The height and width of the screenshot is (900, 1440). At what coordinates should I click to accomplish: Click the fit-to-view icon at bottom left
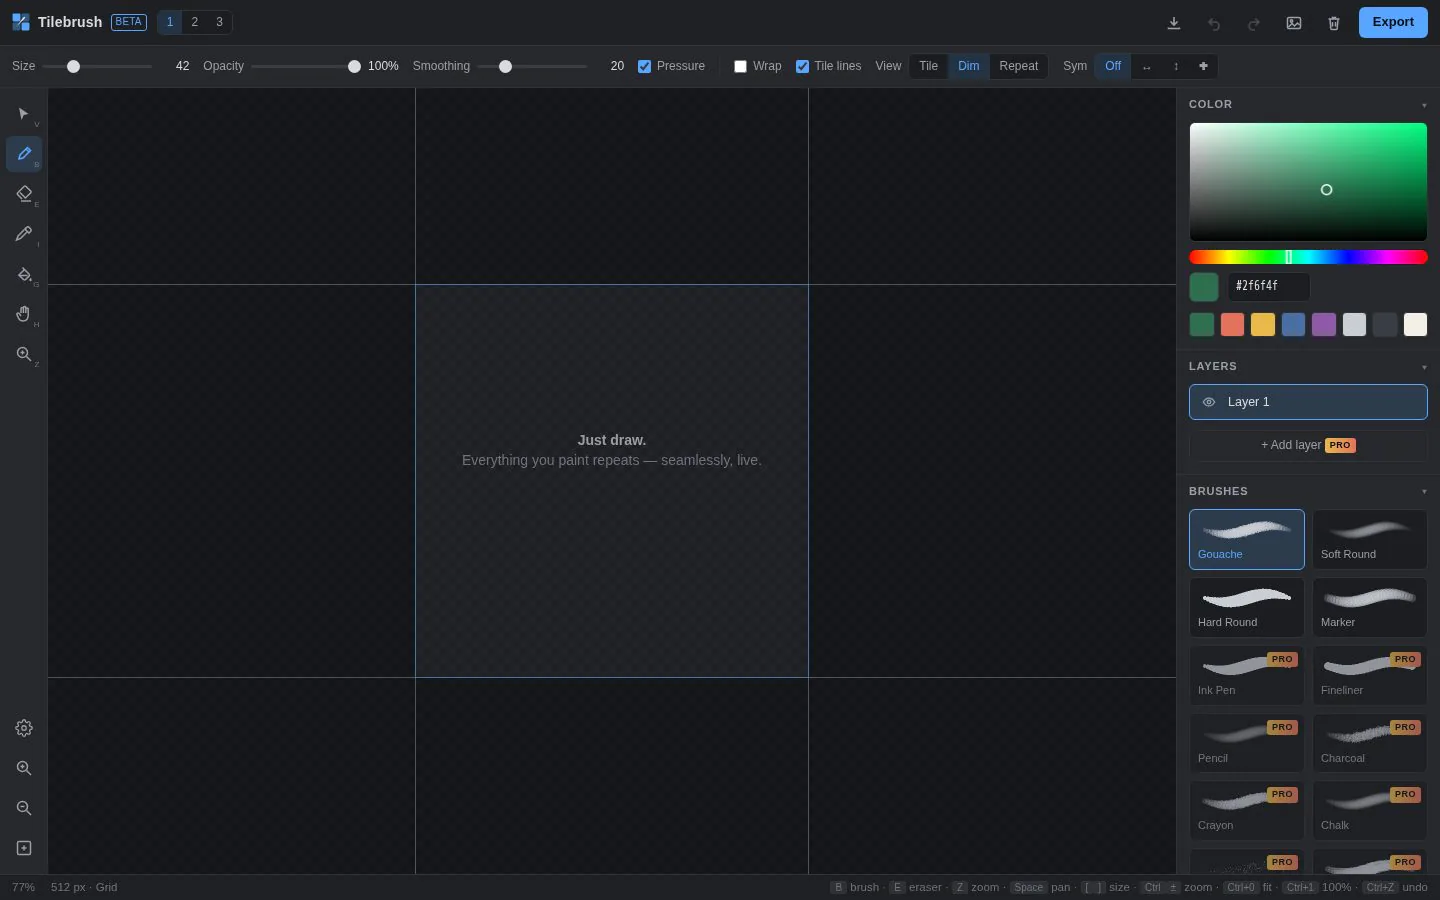24,848
